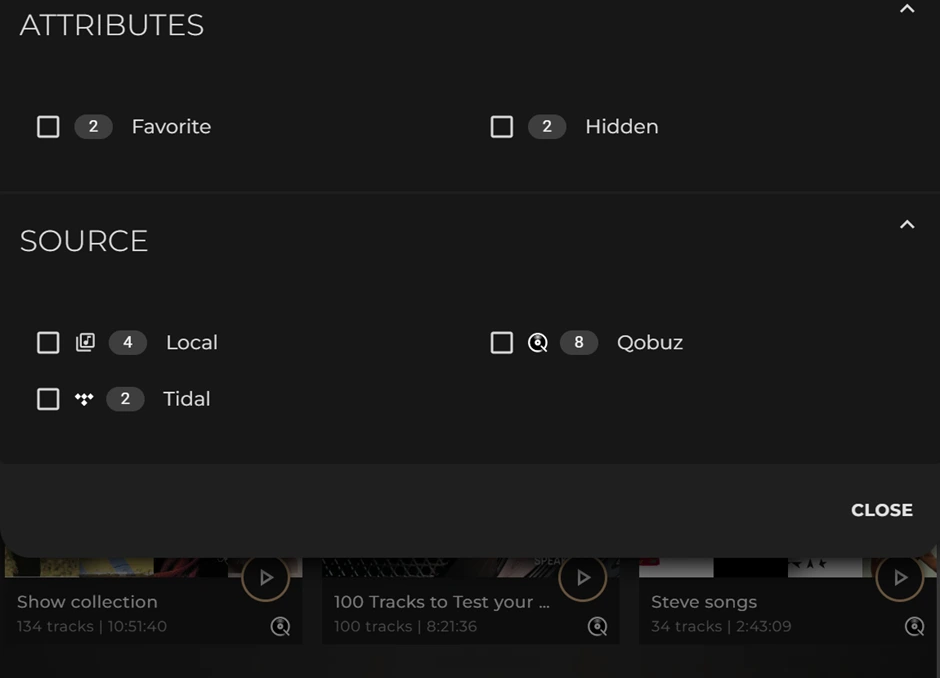Enable the Favorite attribute checkbox
The height and width of the screenshot is (678, 940).
tap(48, 127)
